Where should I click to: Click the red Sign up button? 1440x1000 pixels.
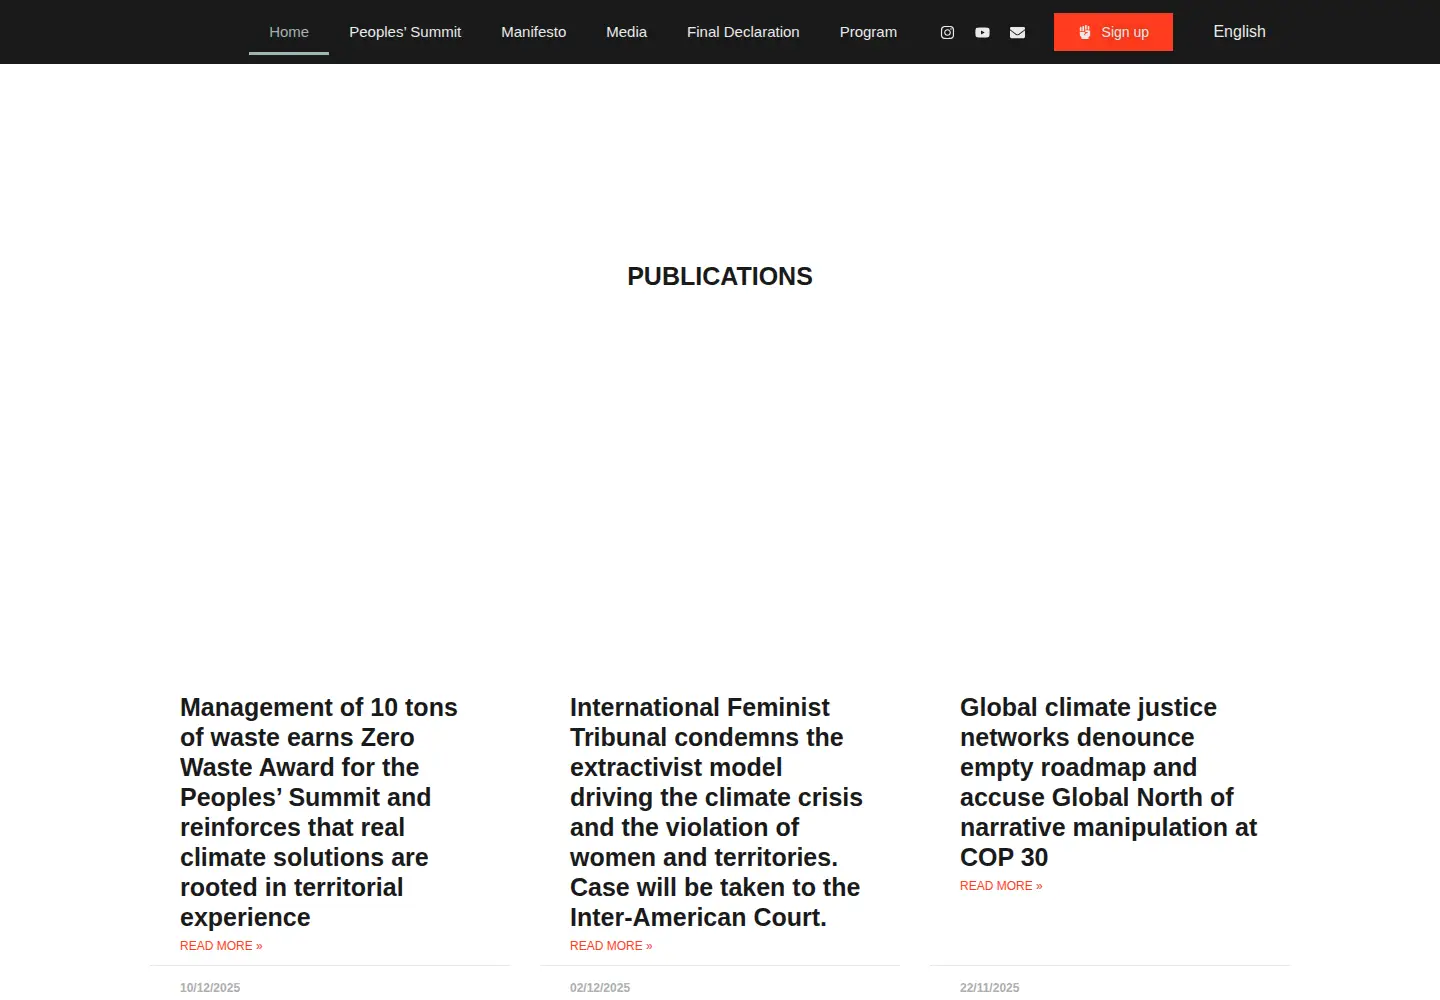point(1113,32)
